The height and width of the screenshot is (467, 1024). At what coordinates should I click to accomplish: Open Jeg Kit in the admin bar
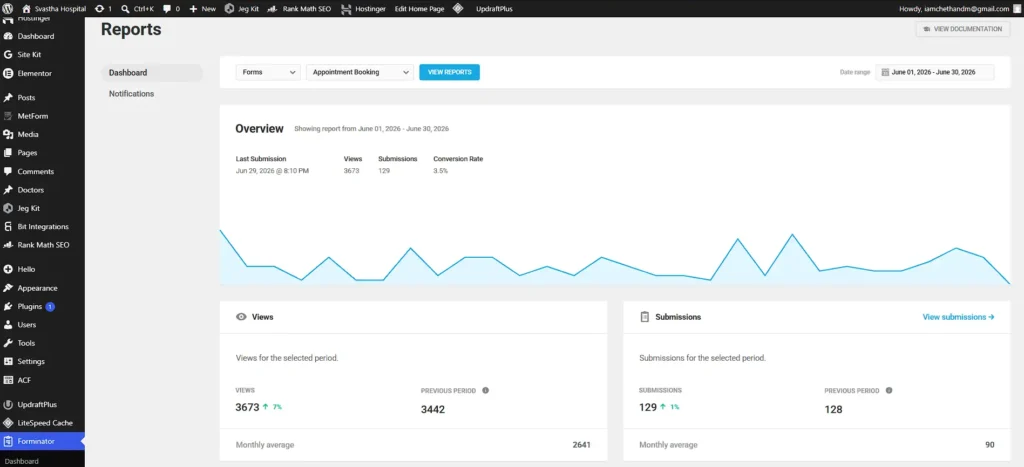242,9
